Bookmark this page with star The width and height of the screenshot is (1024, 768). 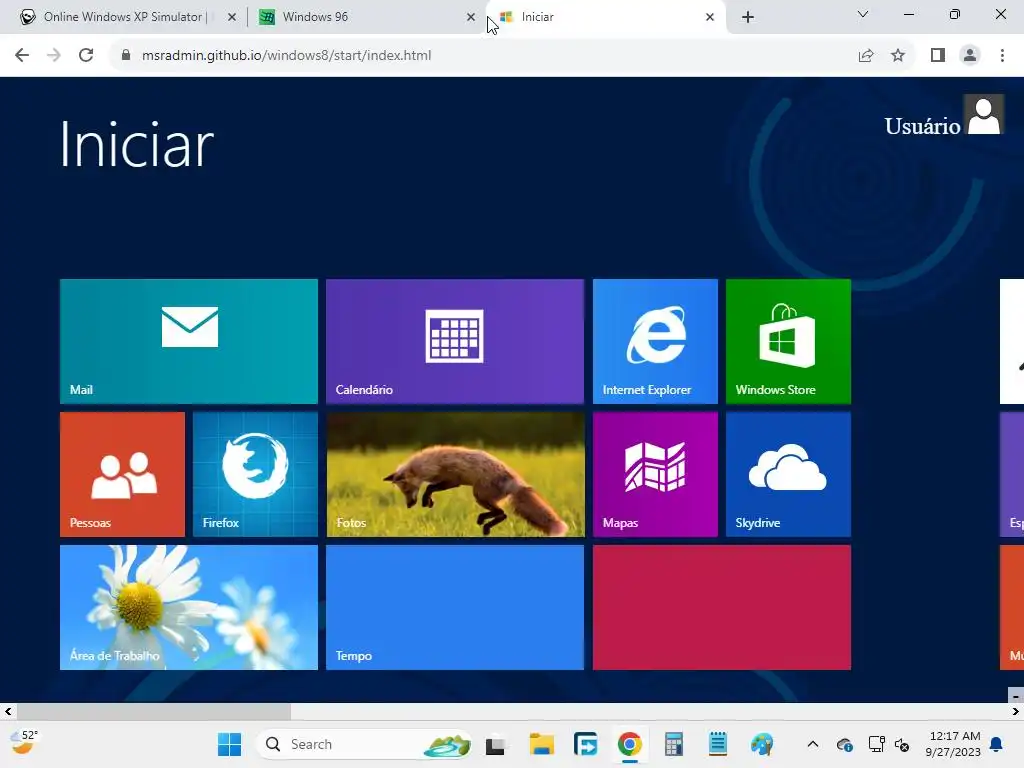coord(898,56)
